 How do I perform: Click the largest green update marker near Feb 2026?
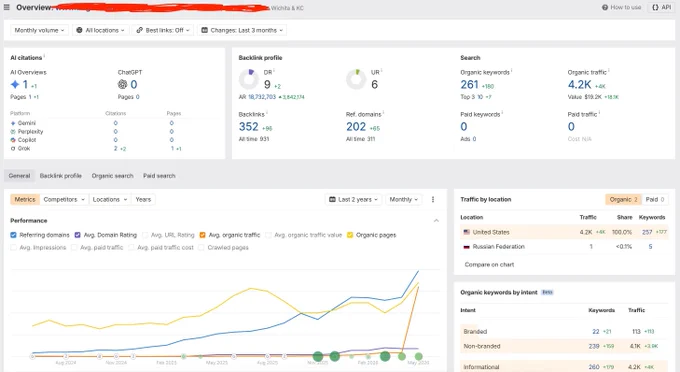click(385, 356)
